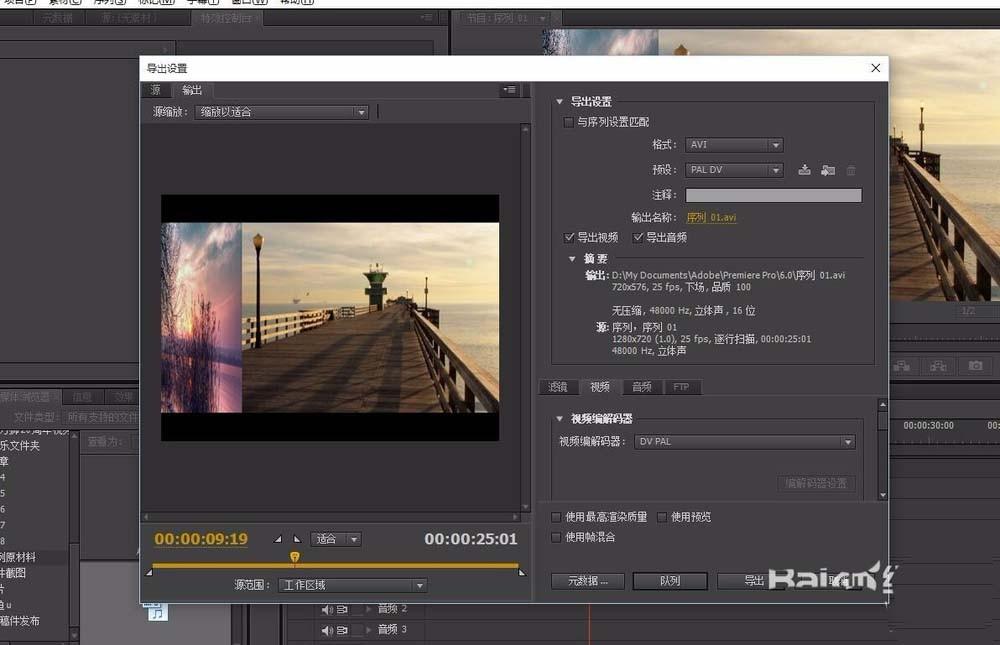Click the playhead on the export preview timeline
The width and height of the screenshot is (1000, 645).
tap(294, 555)
